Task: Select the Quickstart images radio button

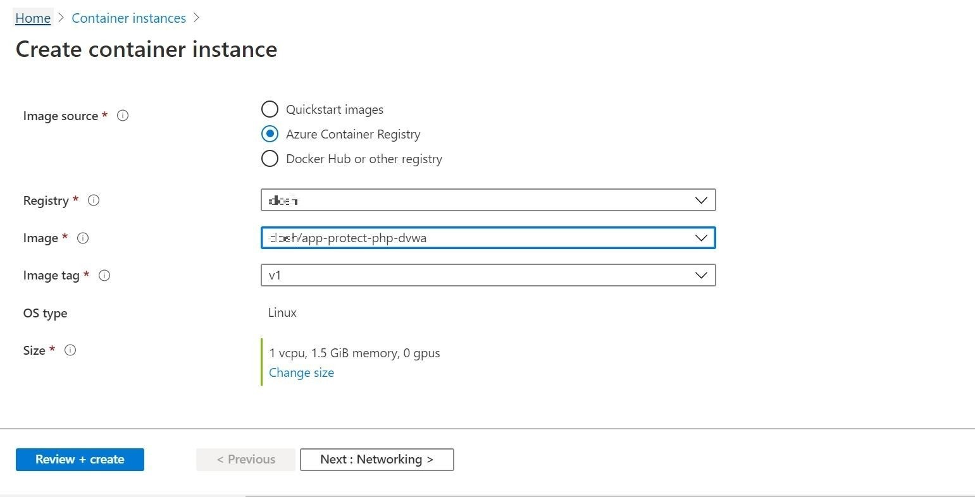Action: point(269,109)
